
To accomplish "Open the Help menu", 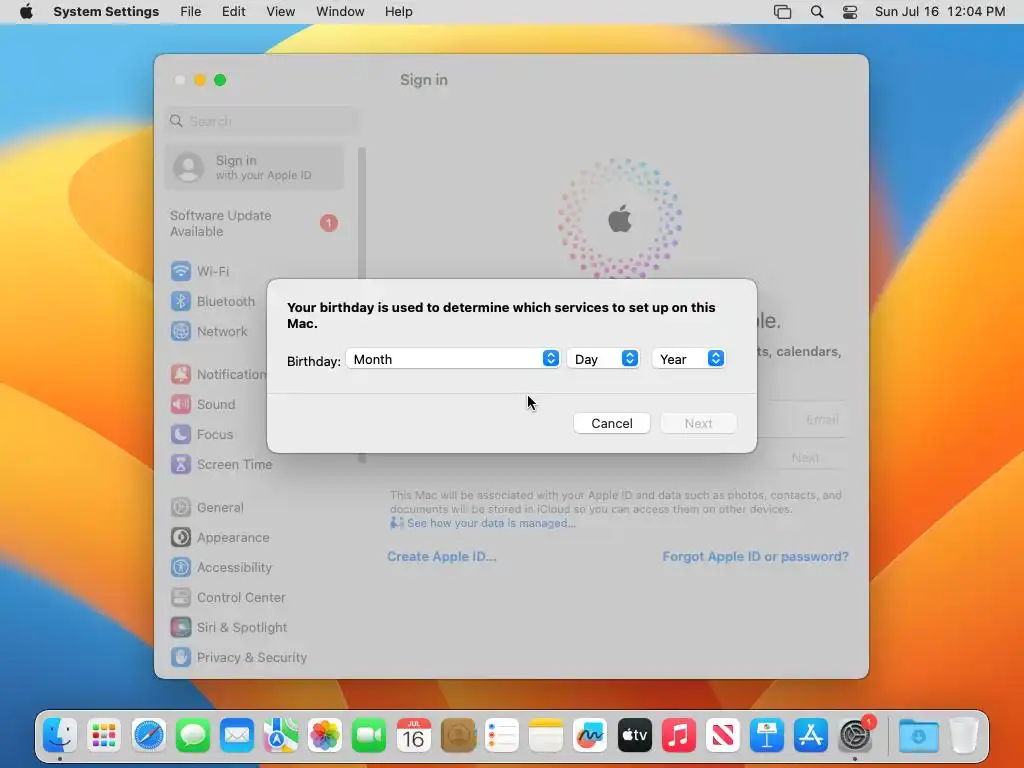I will 398,12.
